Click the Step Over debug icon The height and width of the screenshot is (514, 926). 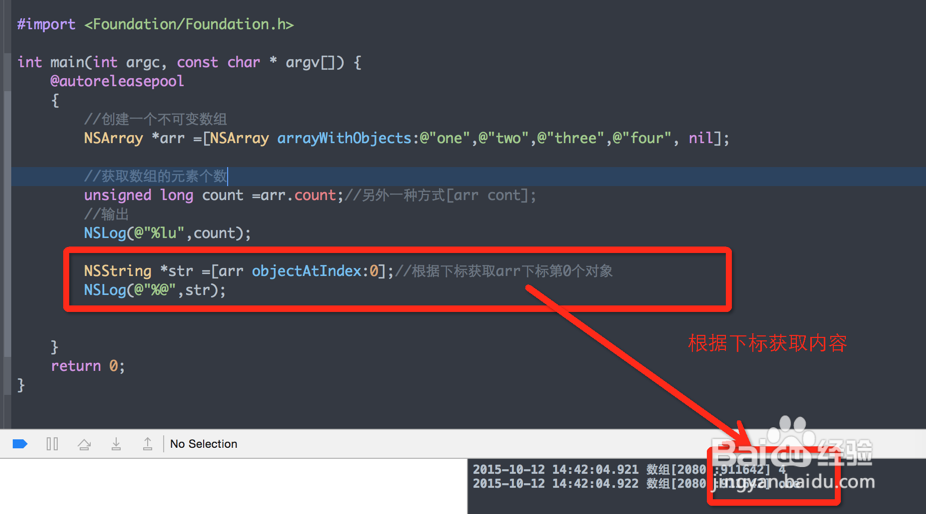[x=84, y=444]
